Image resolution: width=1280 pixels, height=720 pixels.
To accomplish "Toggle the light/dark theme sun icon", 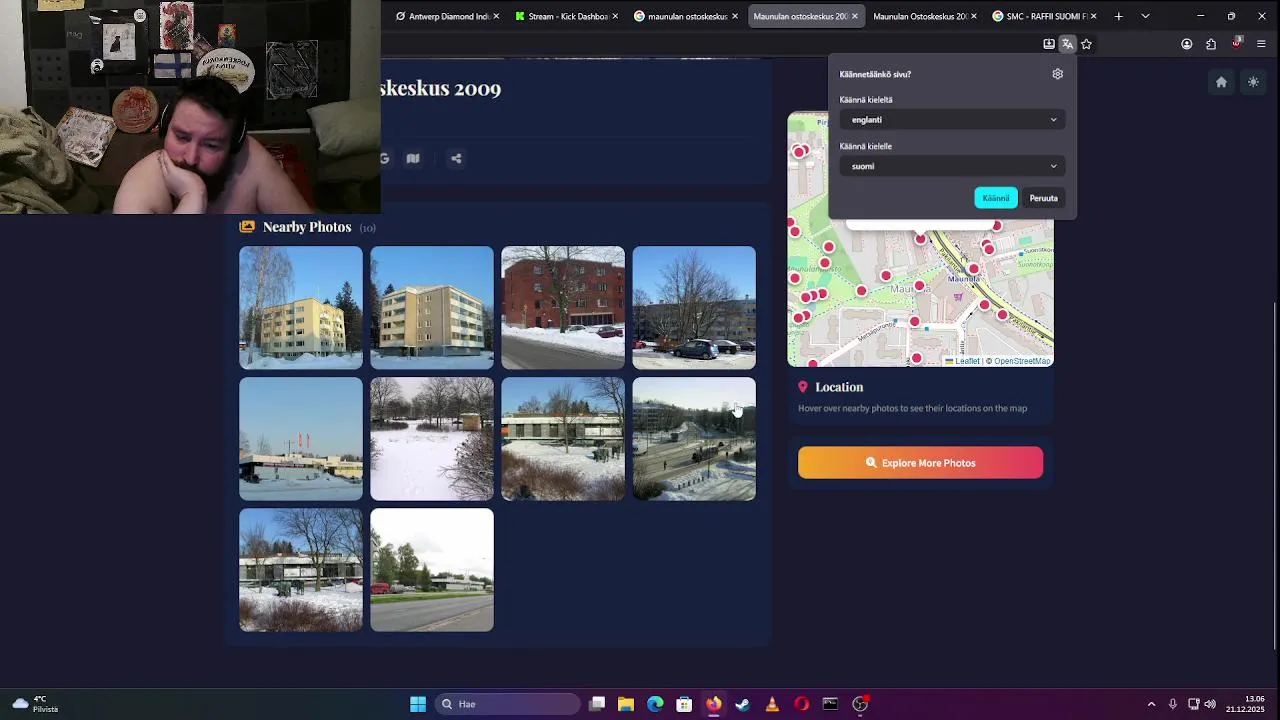I will coord(1253,82).
